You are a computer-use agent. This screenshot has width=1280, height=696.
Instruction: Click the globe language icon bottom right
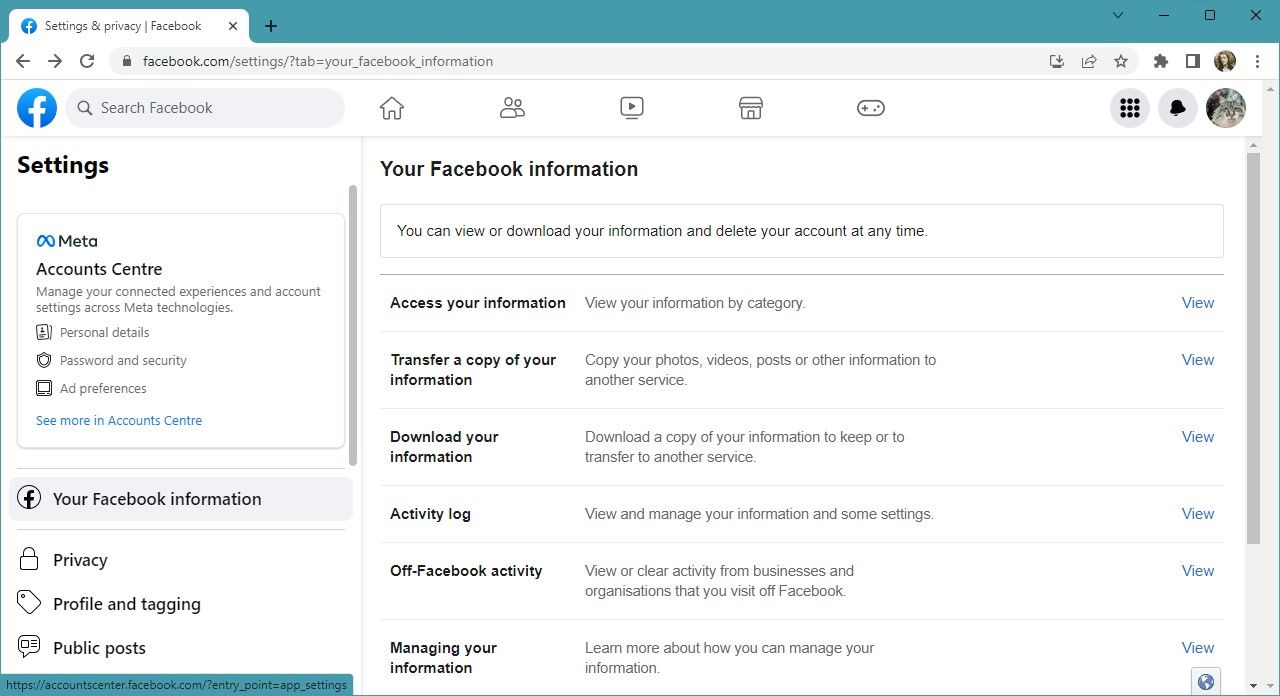click(x=1205, y=680)
